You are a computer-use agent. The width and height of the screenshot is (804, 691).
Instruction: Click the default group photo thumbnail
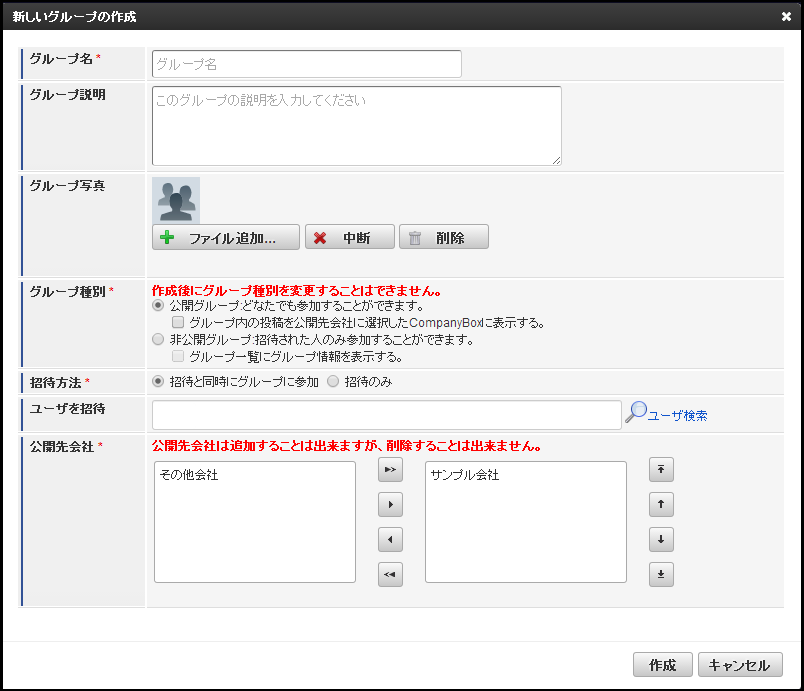click(176, 200)
